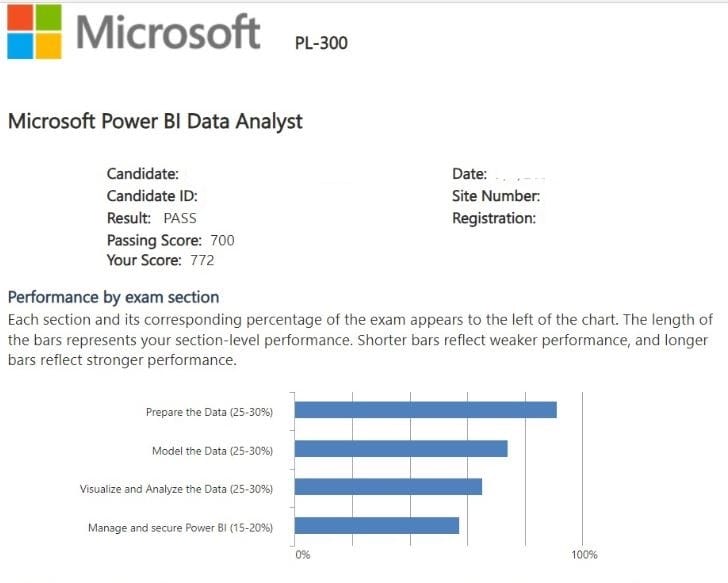728x583 pixels.
Task: Select the PL-300 exam code
Action: click(321, 43)
